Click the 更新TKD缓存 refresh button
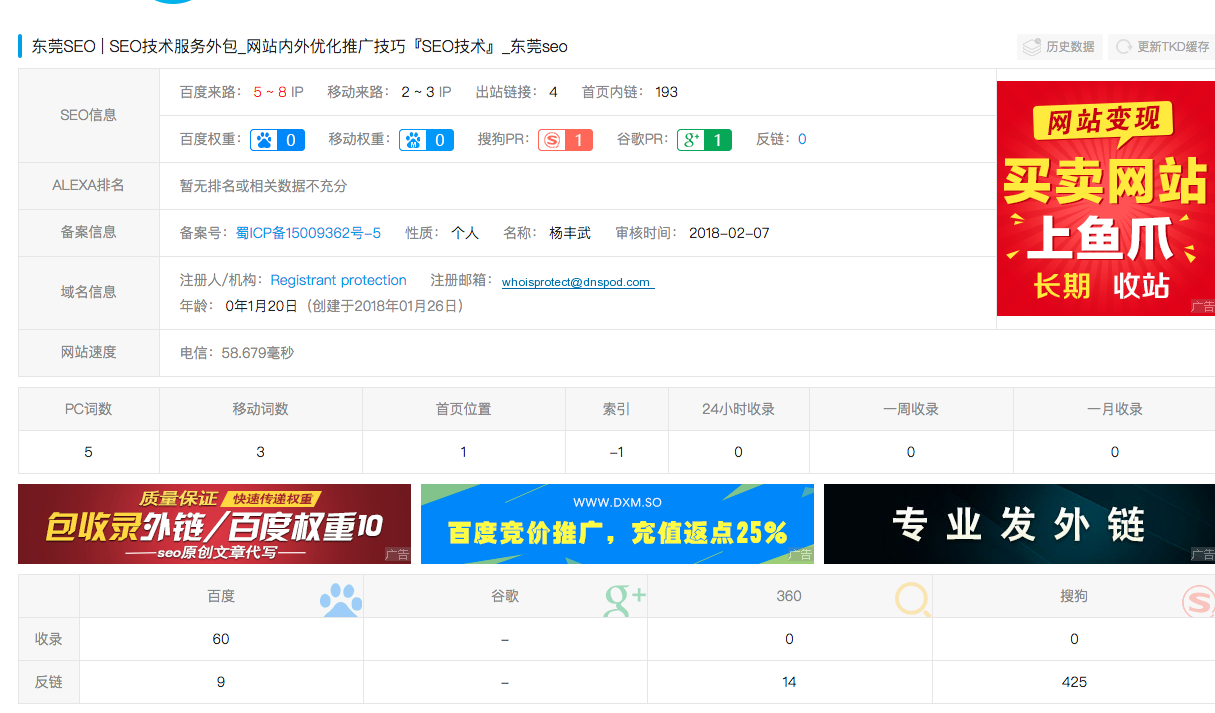The height and width of the screenshot is (713, 1215). 1162,47
